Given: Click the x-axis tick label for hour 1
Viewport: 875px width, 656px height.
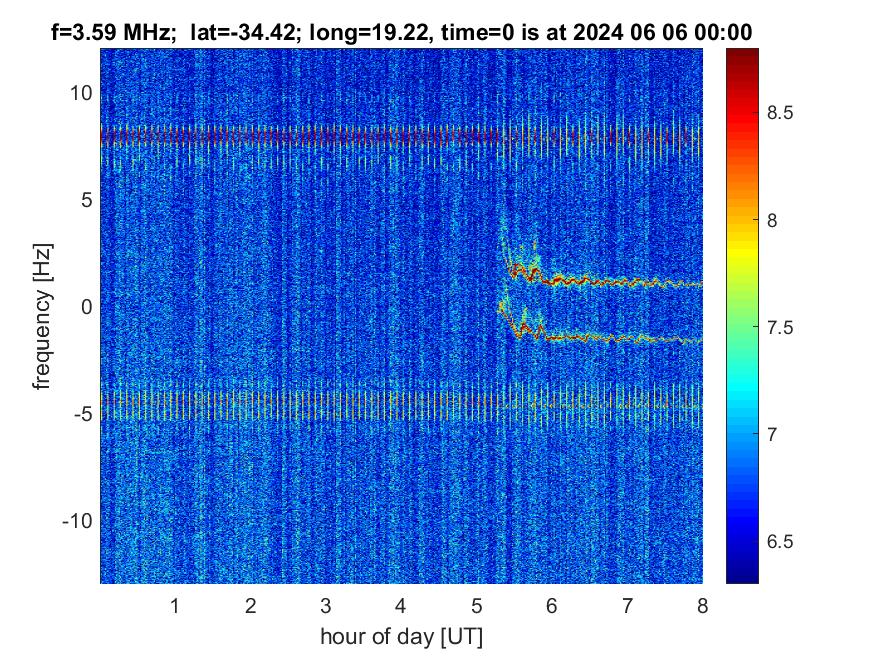Looking at the screenshot, I should point(174,606).
